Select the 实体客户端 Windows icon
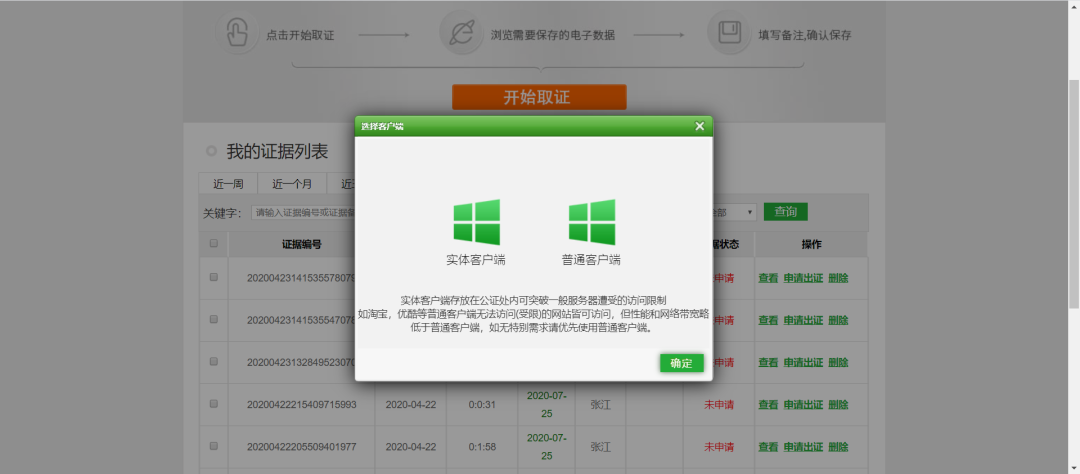Viewport: 1080px width, 474px height. 477,222
